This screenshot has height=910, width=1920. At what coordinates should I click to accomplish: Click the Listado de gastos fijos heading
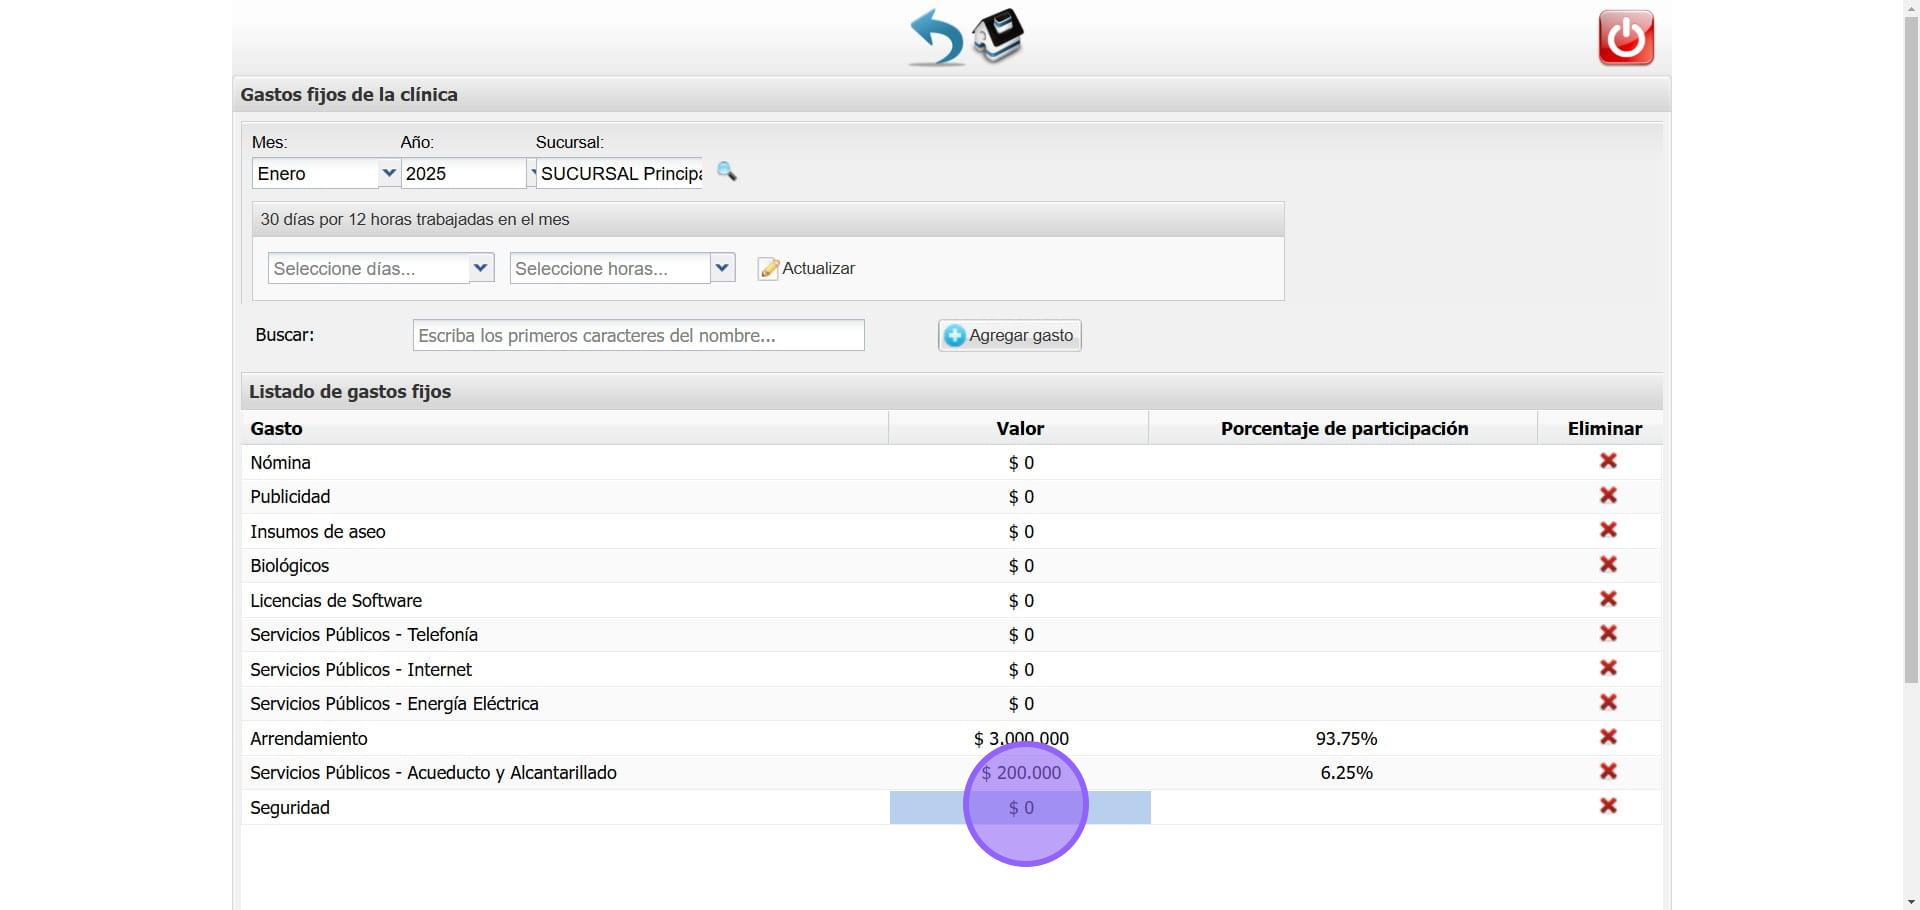tap(350, 391)
